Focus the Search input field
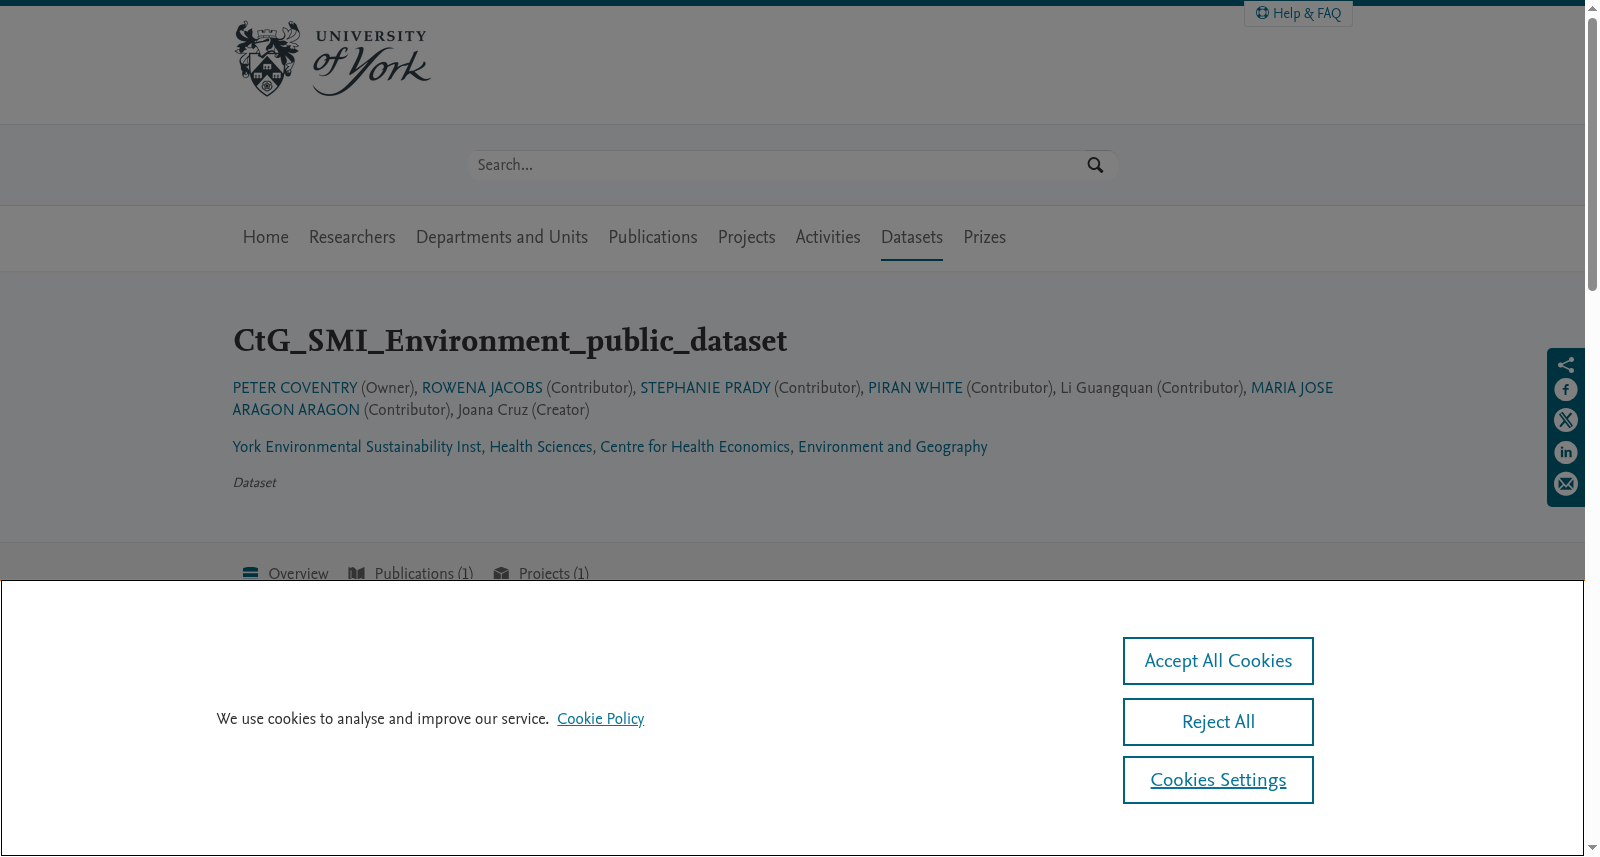This screenshot has width=1600, height=857. click(776, 165)
